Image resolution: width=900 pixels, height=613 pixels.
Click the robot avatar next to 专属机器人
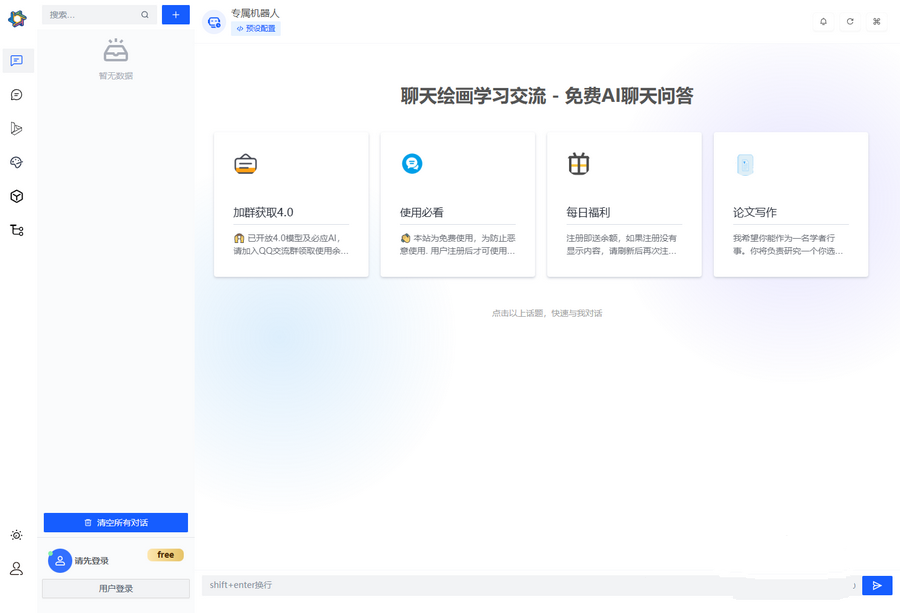(213, 20)
